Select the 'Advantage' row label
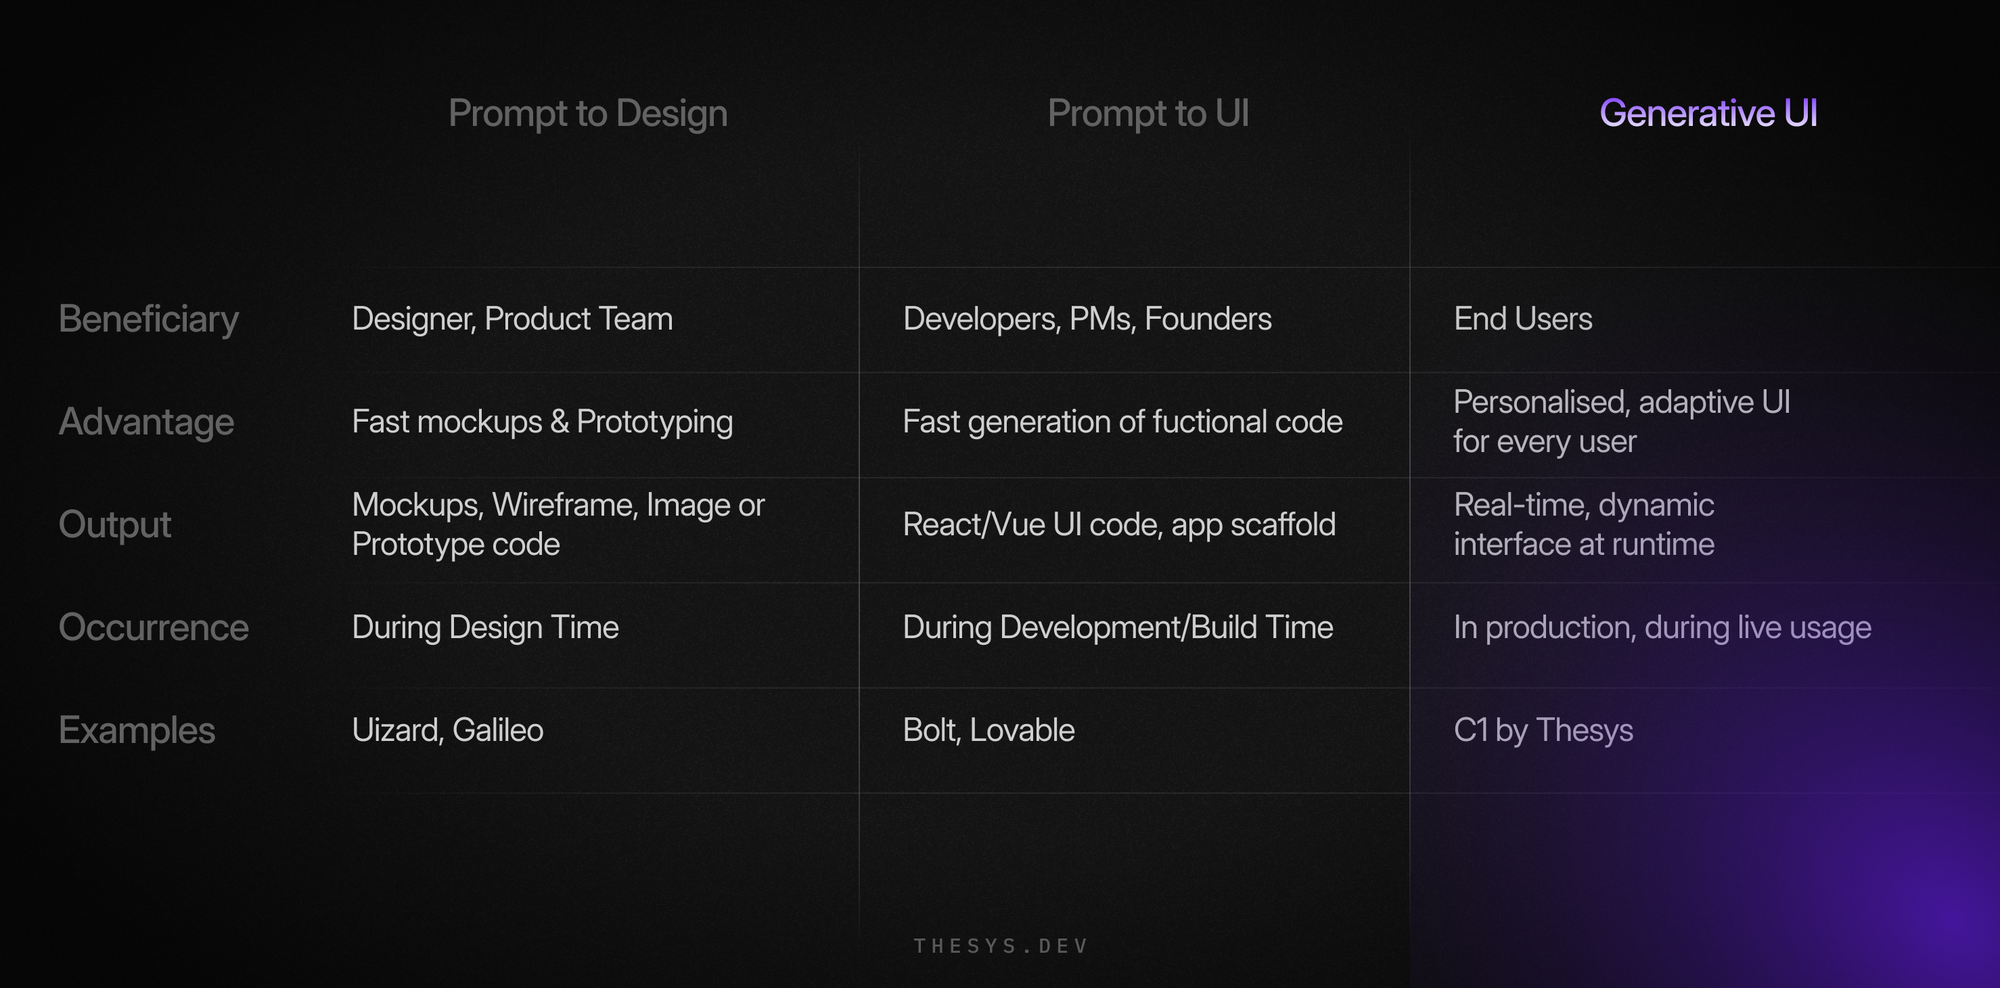 [x=146, y=422]
